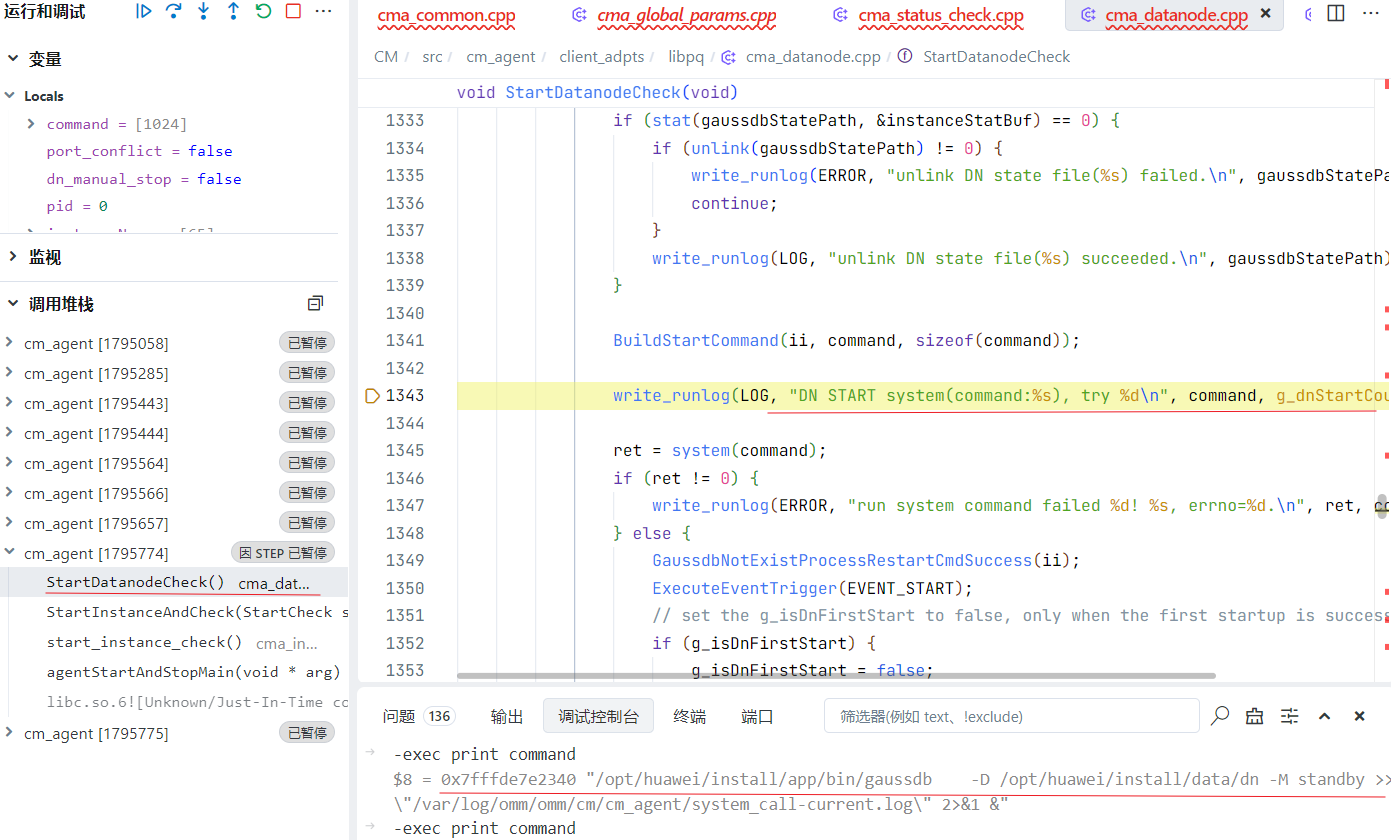Click the execution arrow at line 1343
The image size is (1391, 840).
[x=373, y=396]
